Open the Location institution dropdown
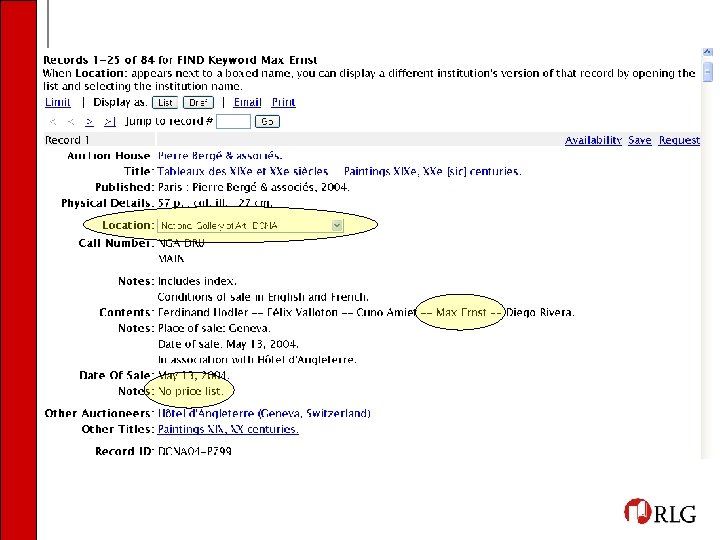This screenshot has height=540, width=720. (250, 225)
